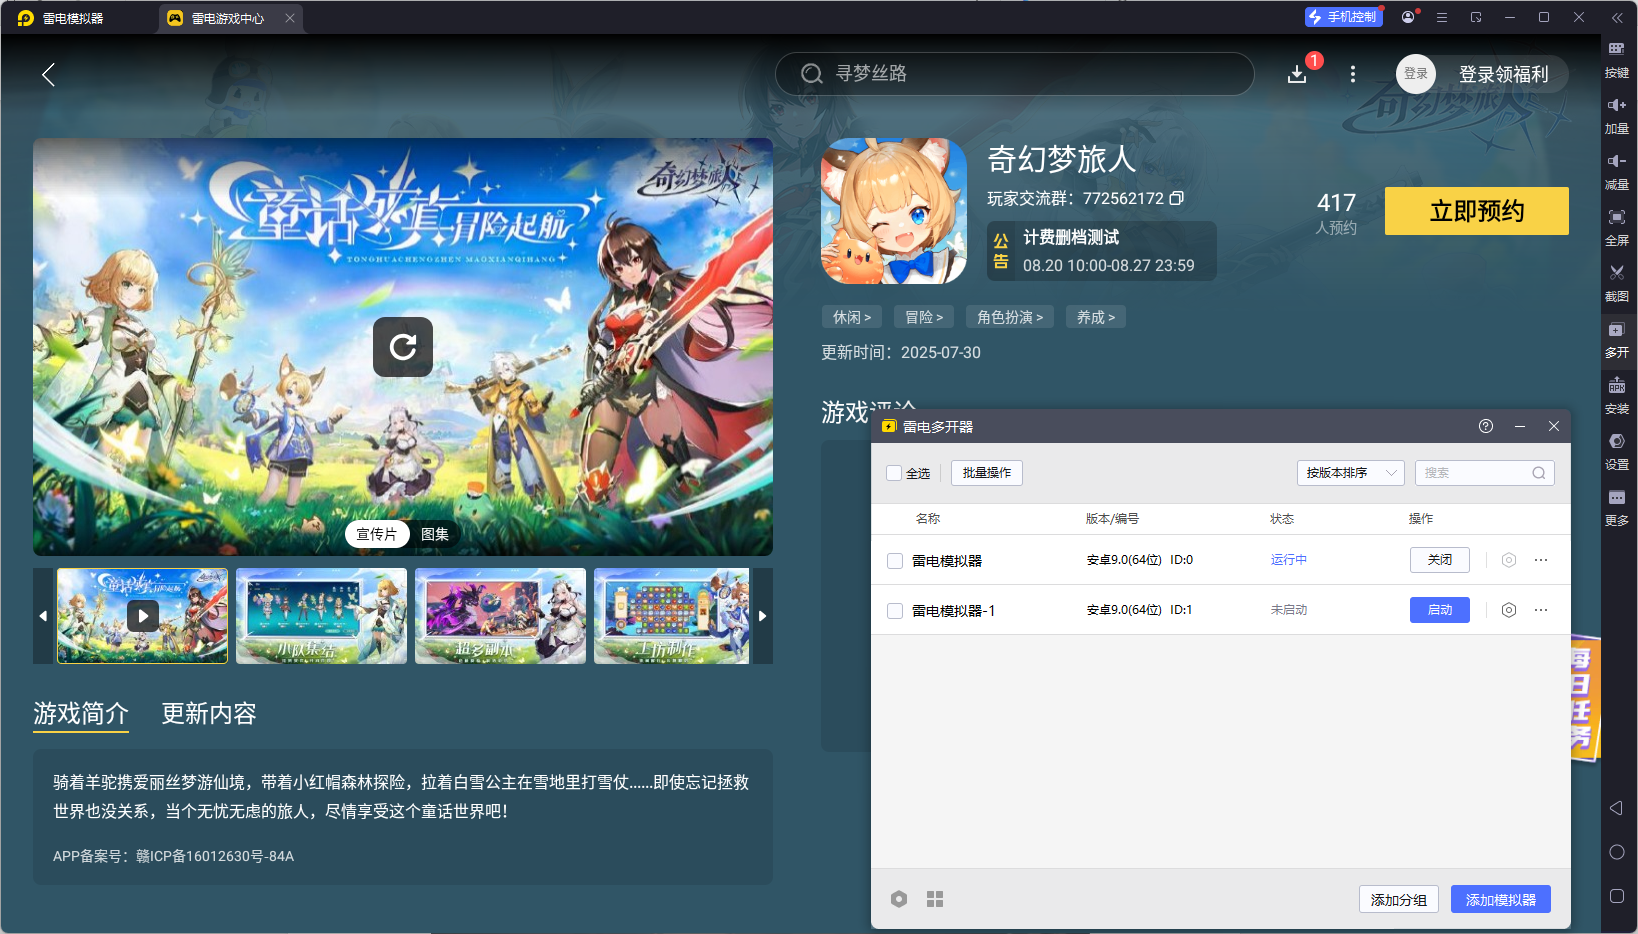Image resolution: width=1638 pixels, height=934 pixels.
Task: Open 设置 settings in the sidebar
Action: pos(1616,451)
